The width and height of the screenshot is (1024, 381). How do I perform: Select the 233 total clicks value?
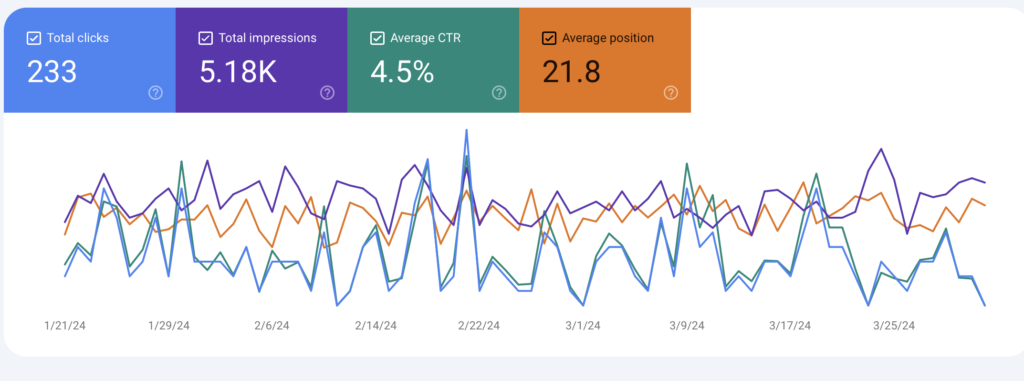pos(52,71)
